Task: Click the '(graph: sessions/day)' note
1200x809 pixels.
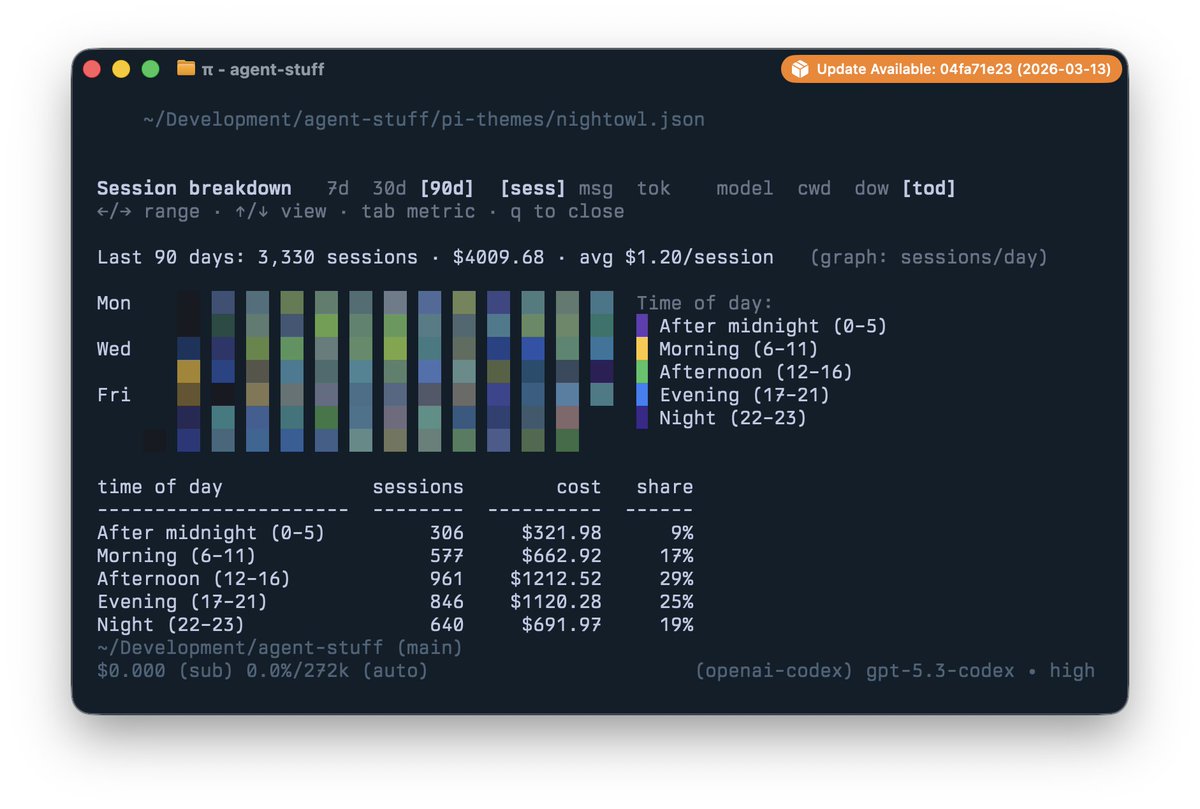Action: 928,257
